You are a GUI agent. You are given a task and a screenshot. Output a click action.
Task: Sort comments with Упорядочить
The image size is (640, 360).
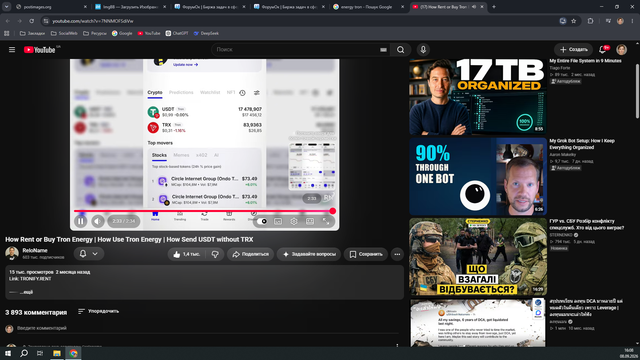click(x=98, y=311)
